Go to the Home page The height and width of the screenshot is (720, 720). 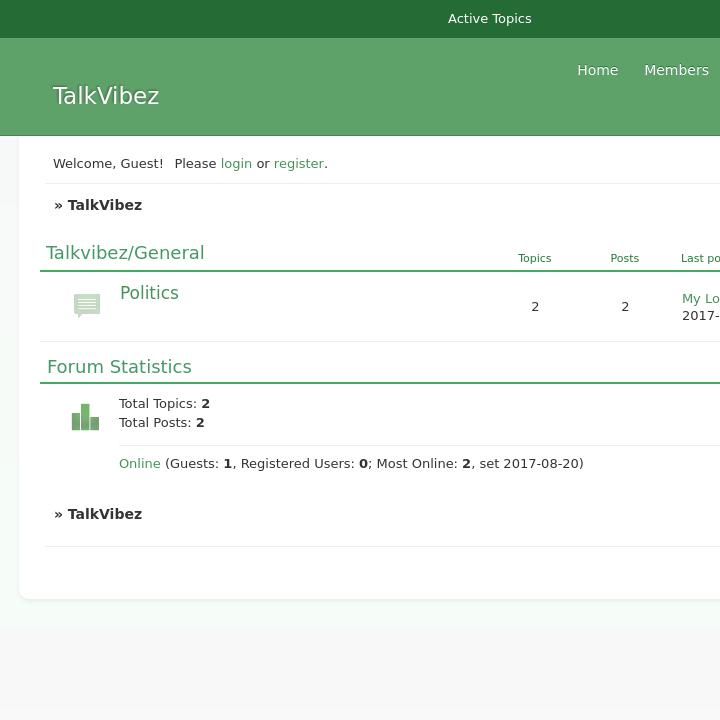pos(597,70)
